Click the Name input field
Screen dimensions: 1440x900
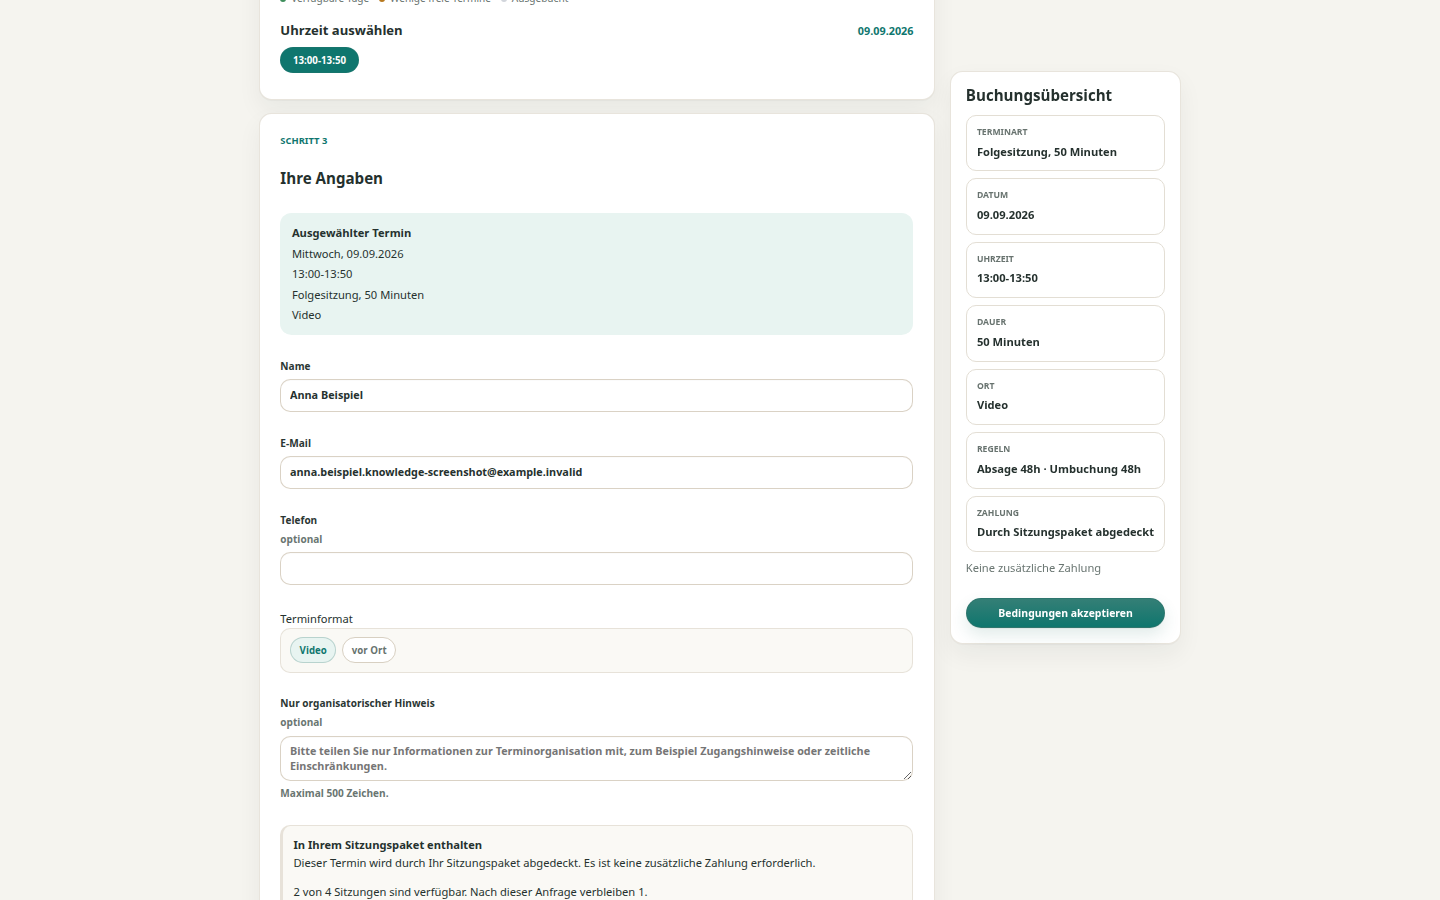[596, 395]
